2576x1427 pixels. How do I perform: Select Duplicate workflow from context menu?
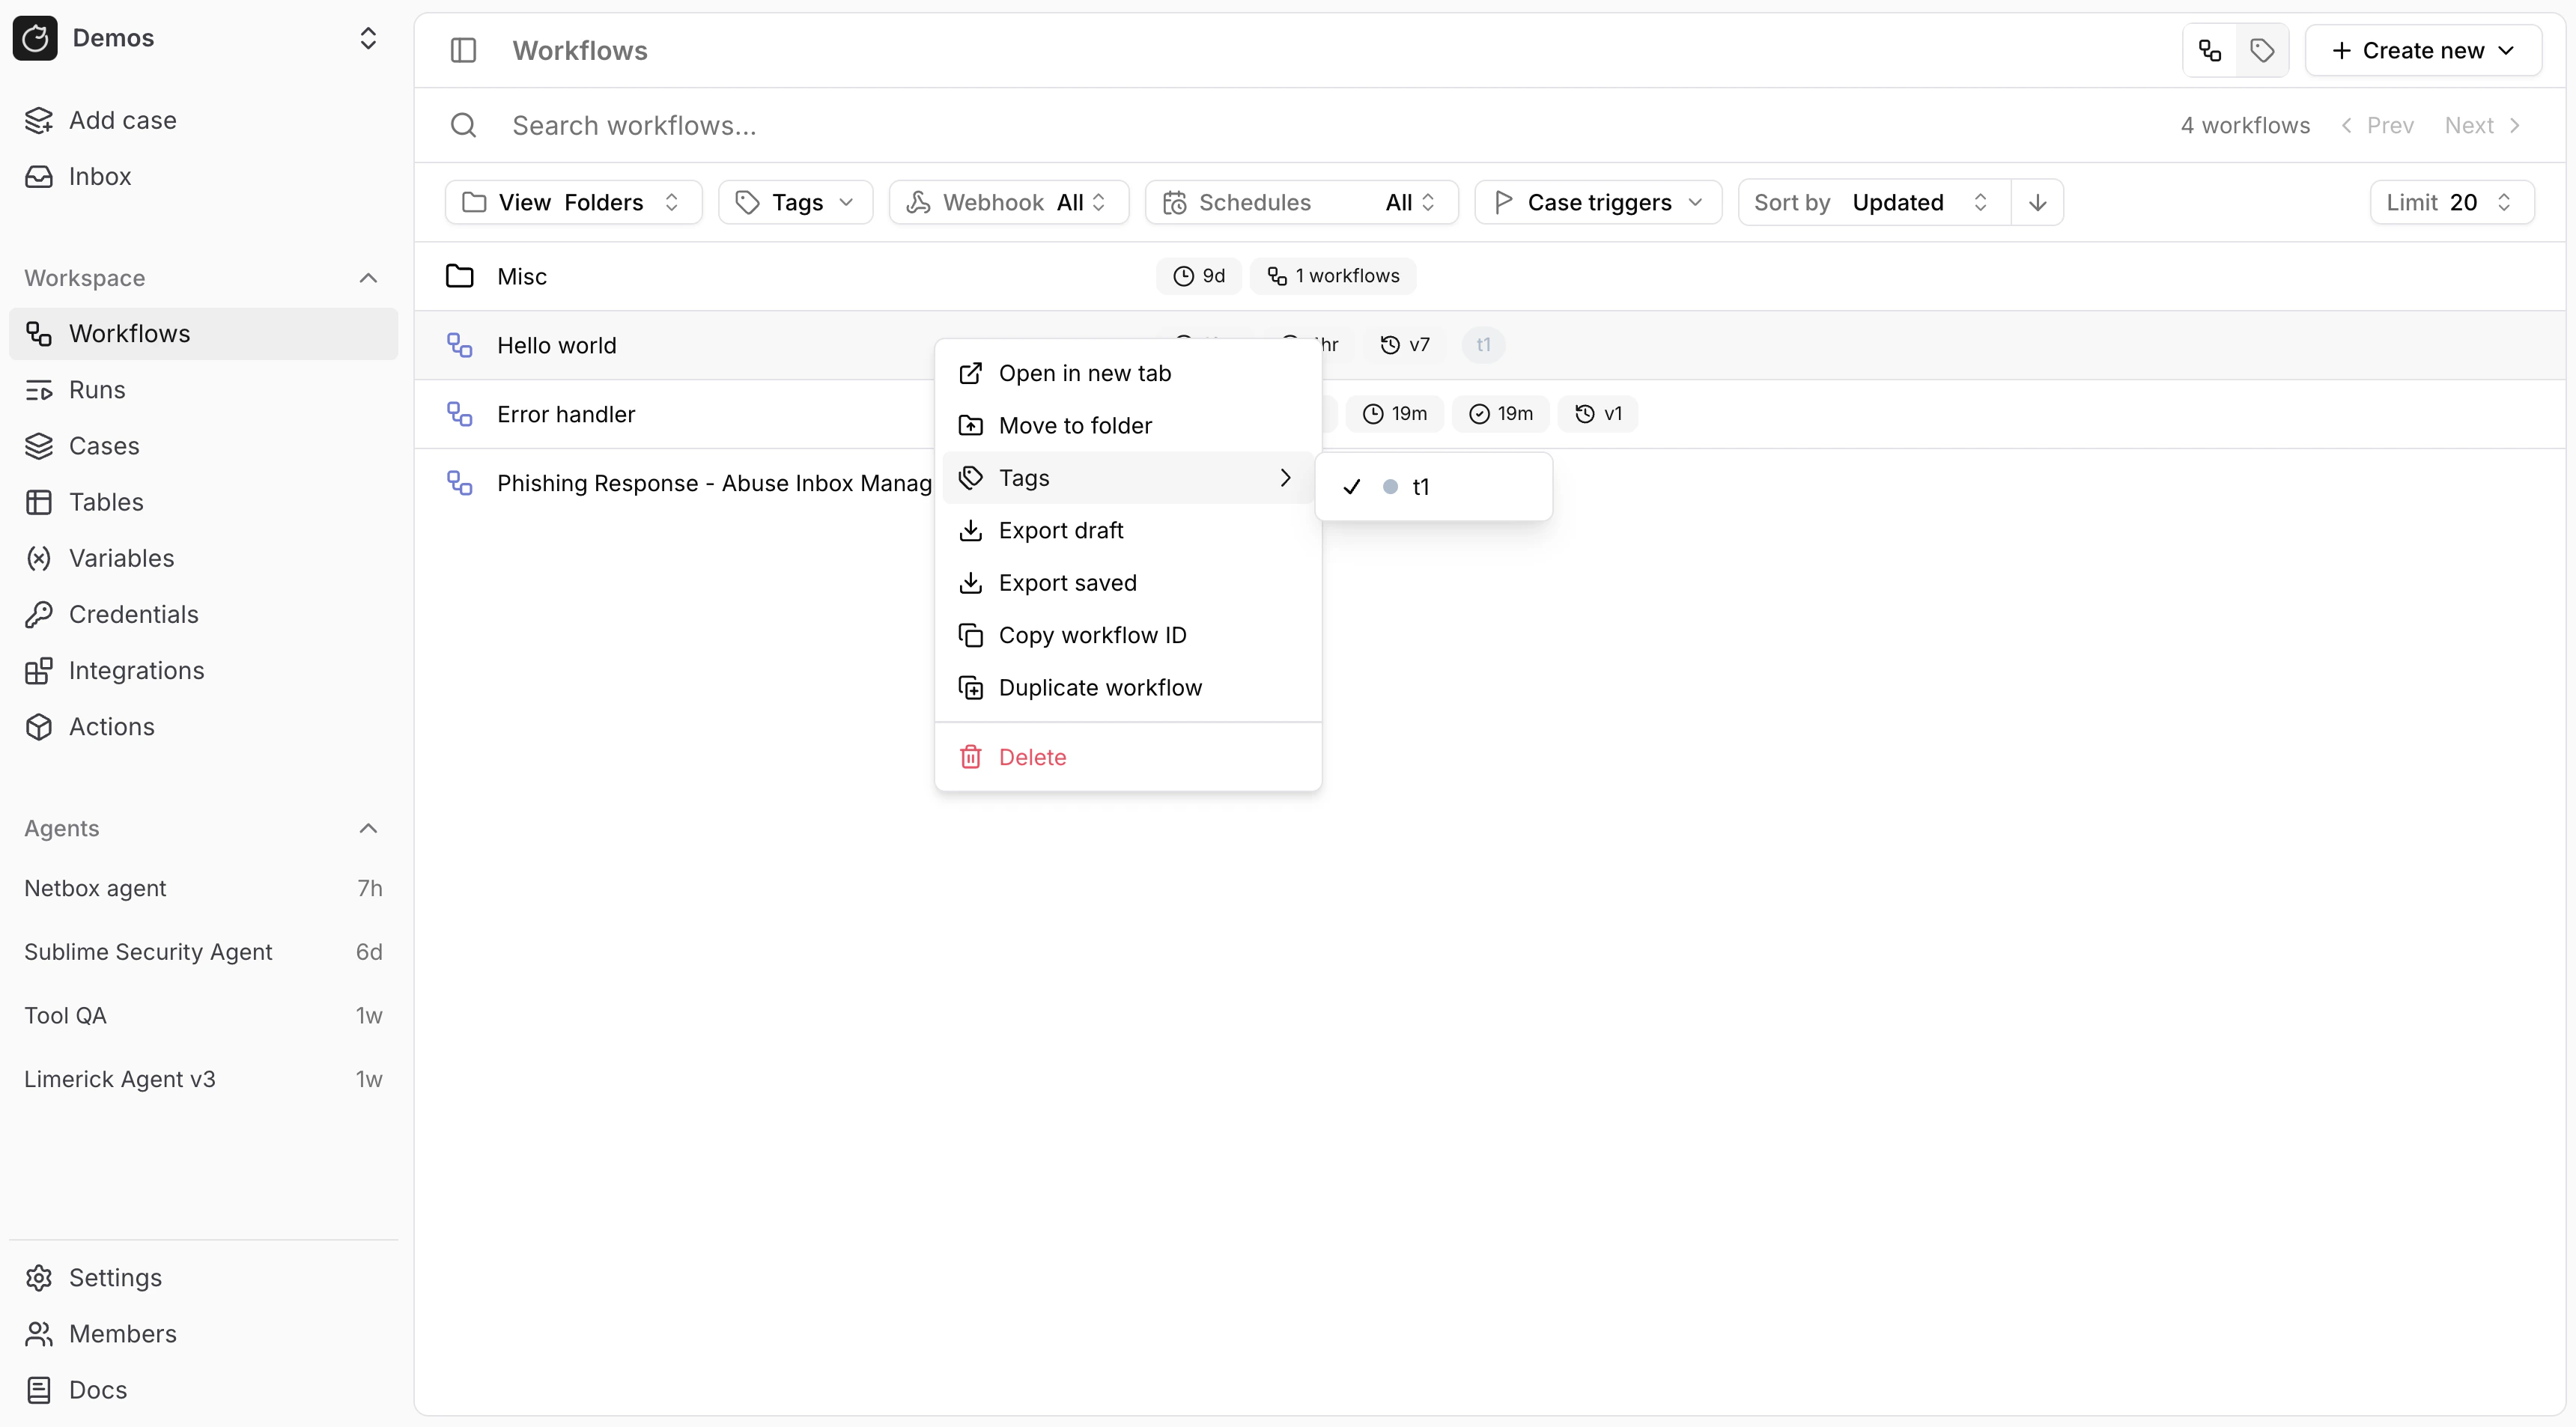tap(1100, 687)
